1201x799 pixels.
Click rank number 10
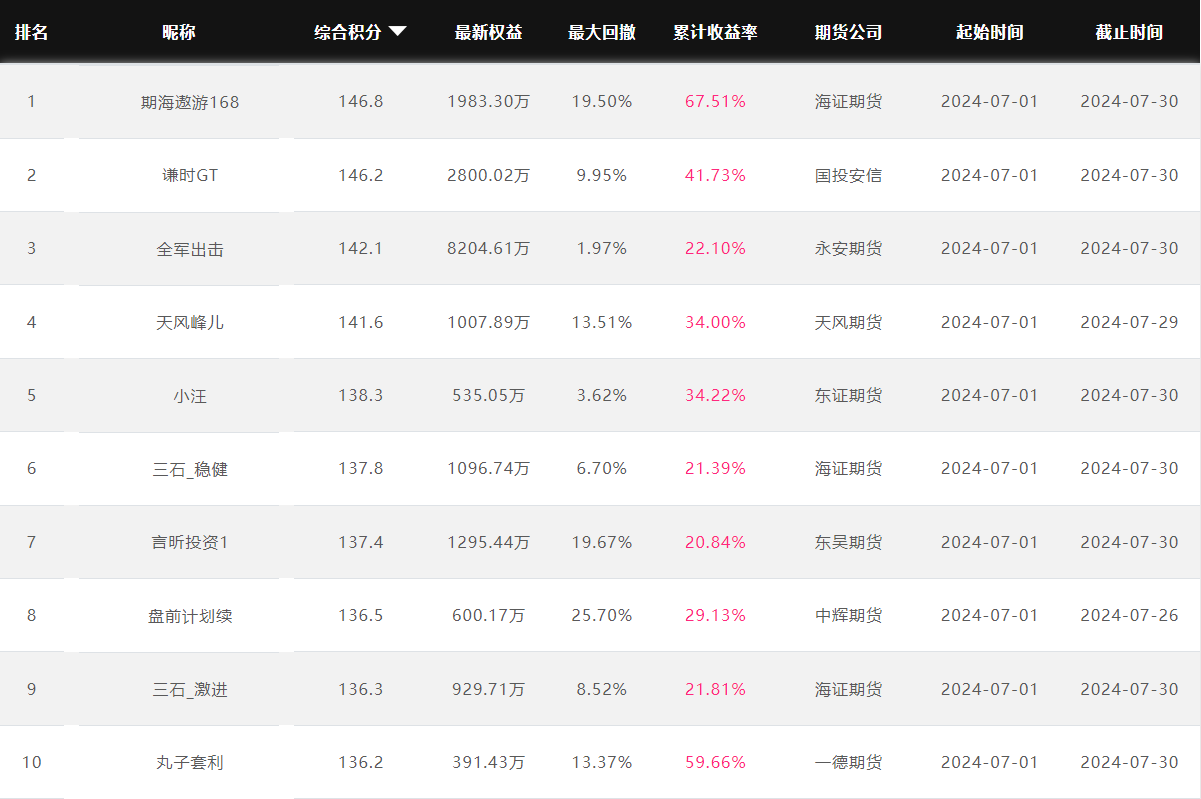coord(32,762)
